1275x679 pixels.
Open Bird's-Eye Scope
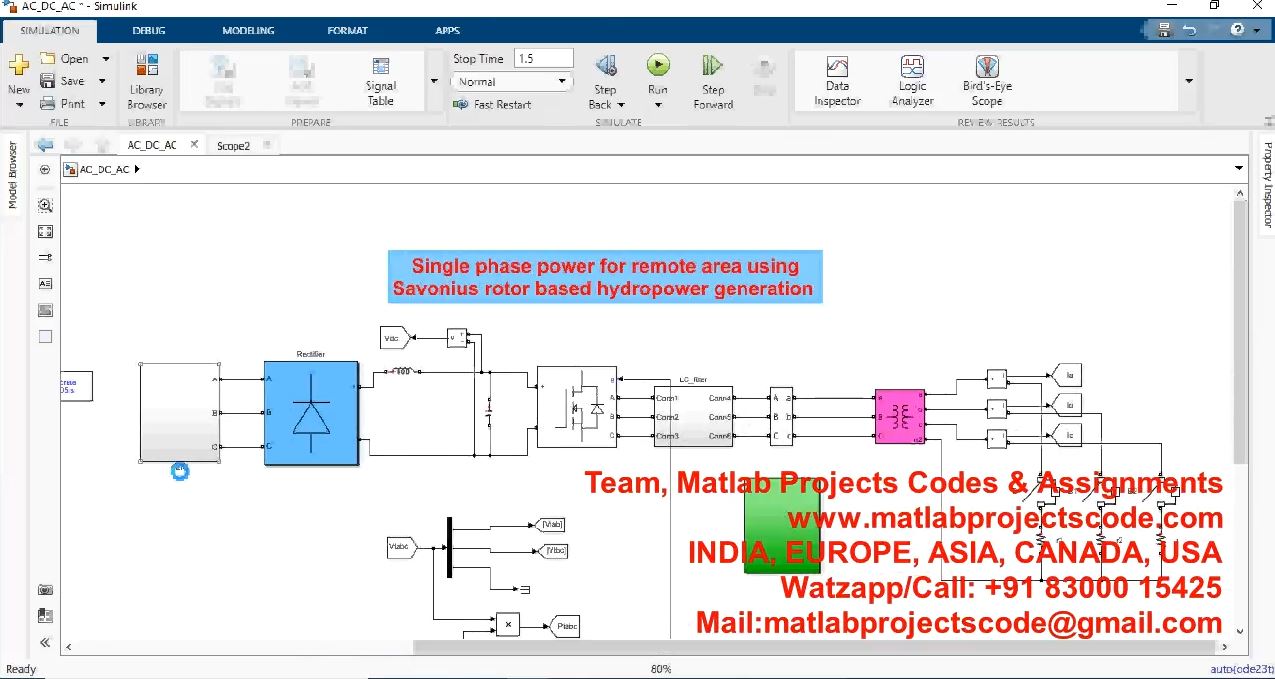pos(987,81)
